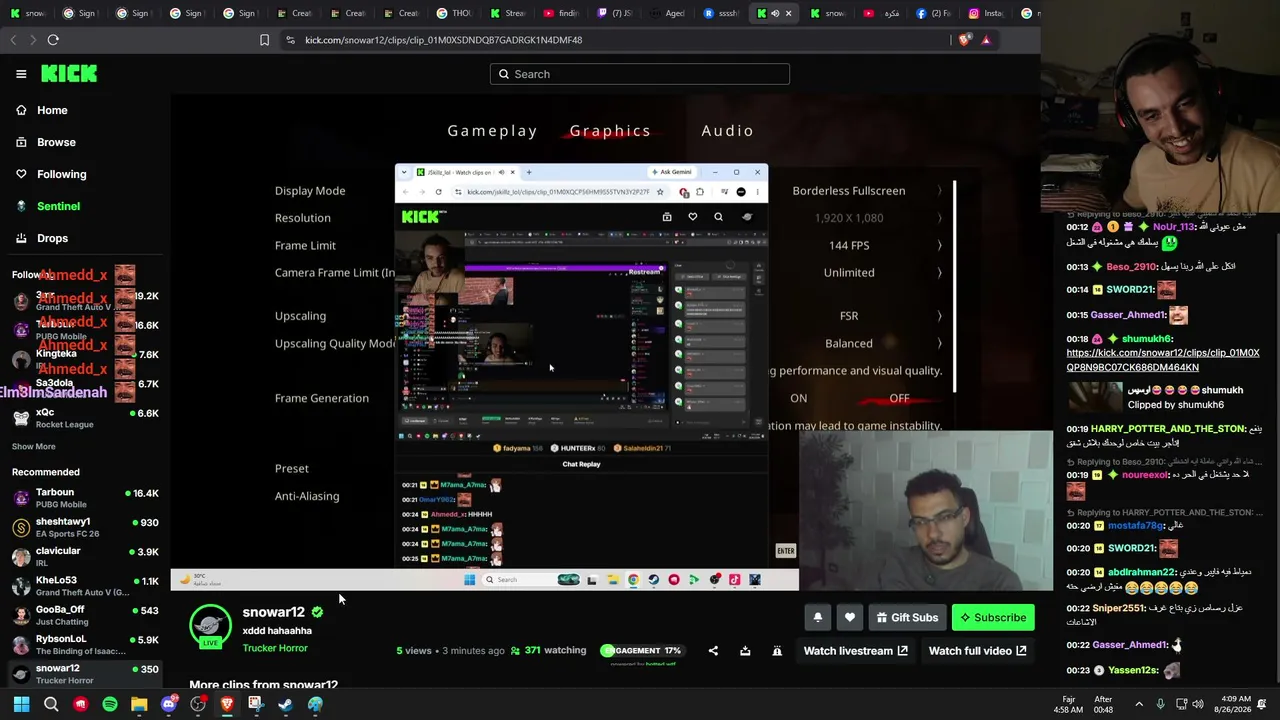Report the clip with the siren icon

coord(777,651)
